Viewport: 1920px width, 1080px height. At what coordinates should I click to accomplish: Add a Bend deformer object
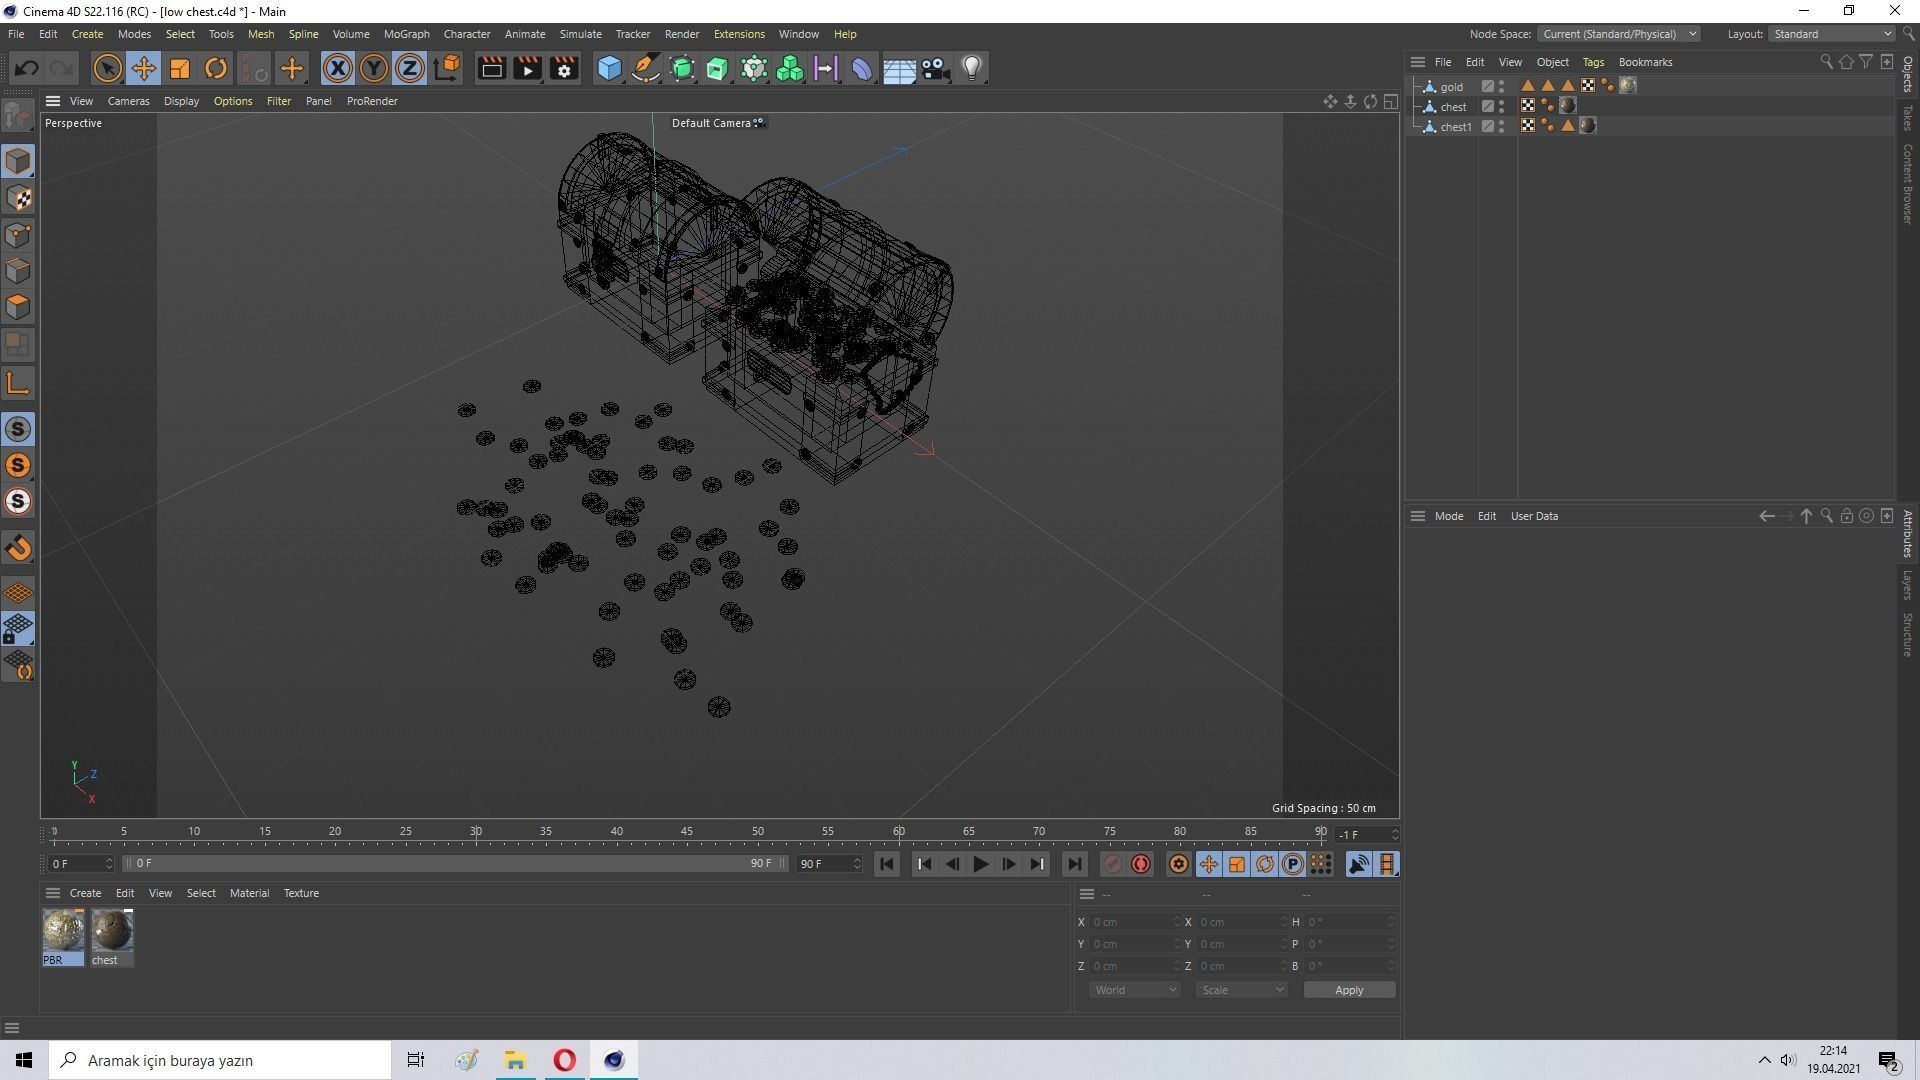pos(862,68)
